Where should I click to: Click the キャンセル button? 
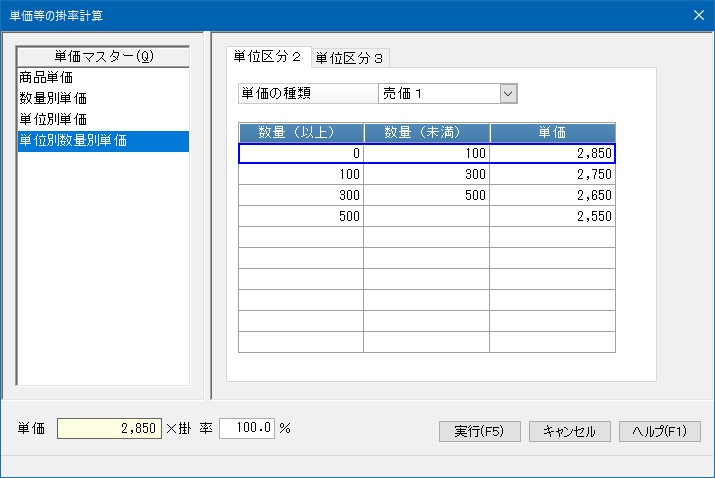pyautogui.click(x=569, y=431)
